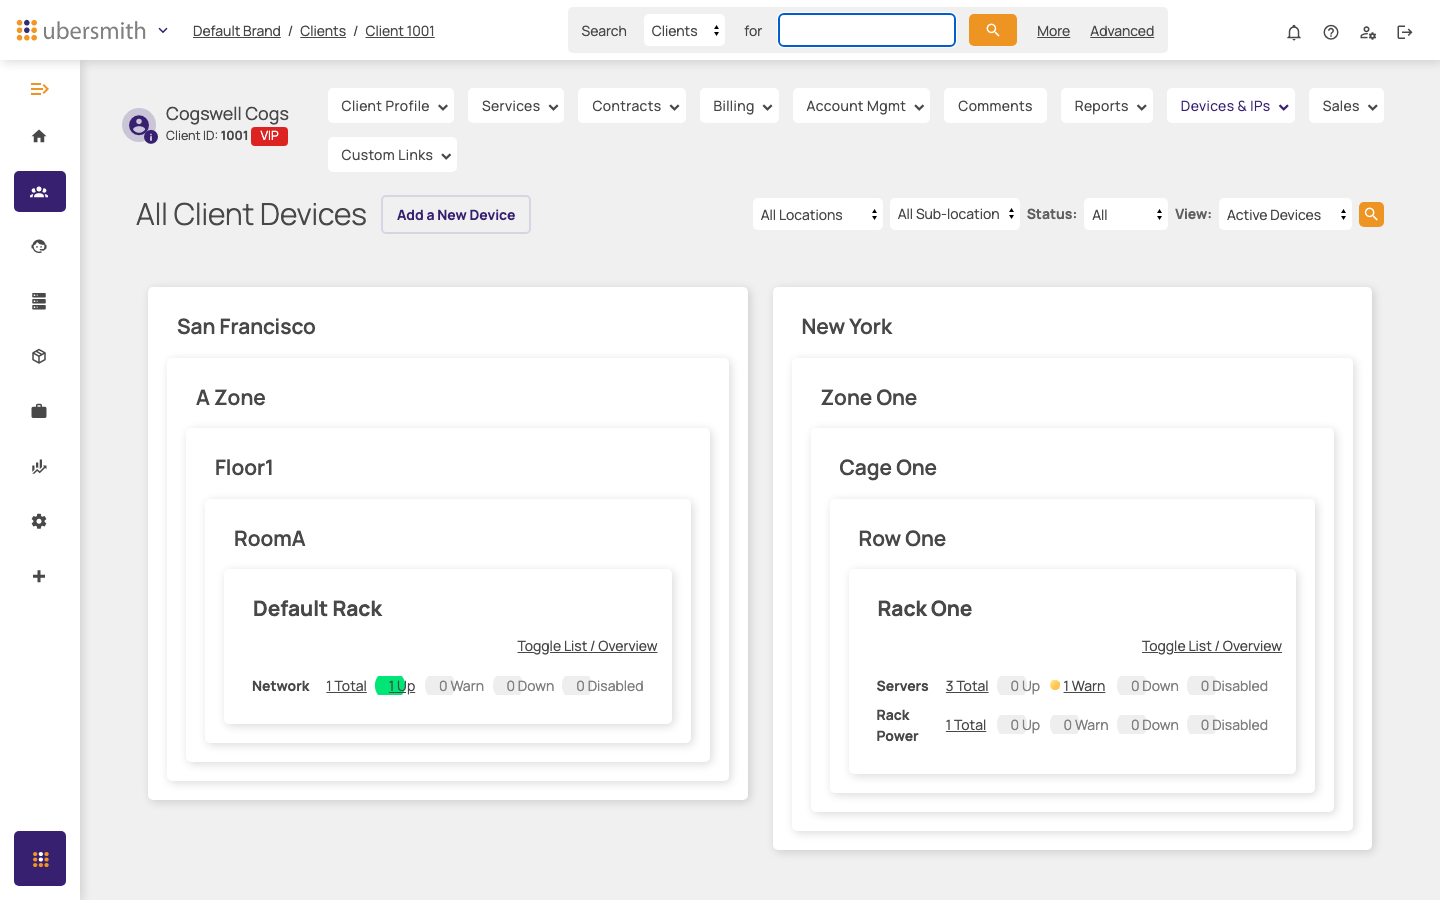
Task: Open the Status All dropdown
Action: click(x=1126, y=214)
